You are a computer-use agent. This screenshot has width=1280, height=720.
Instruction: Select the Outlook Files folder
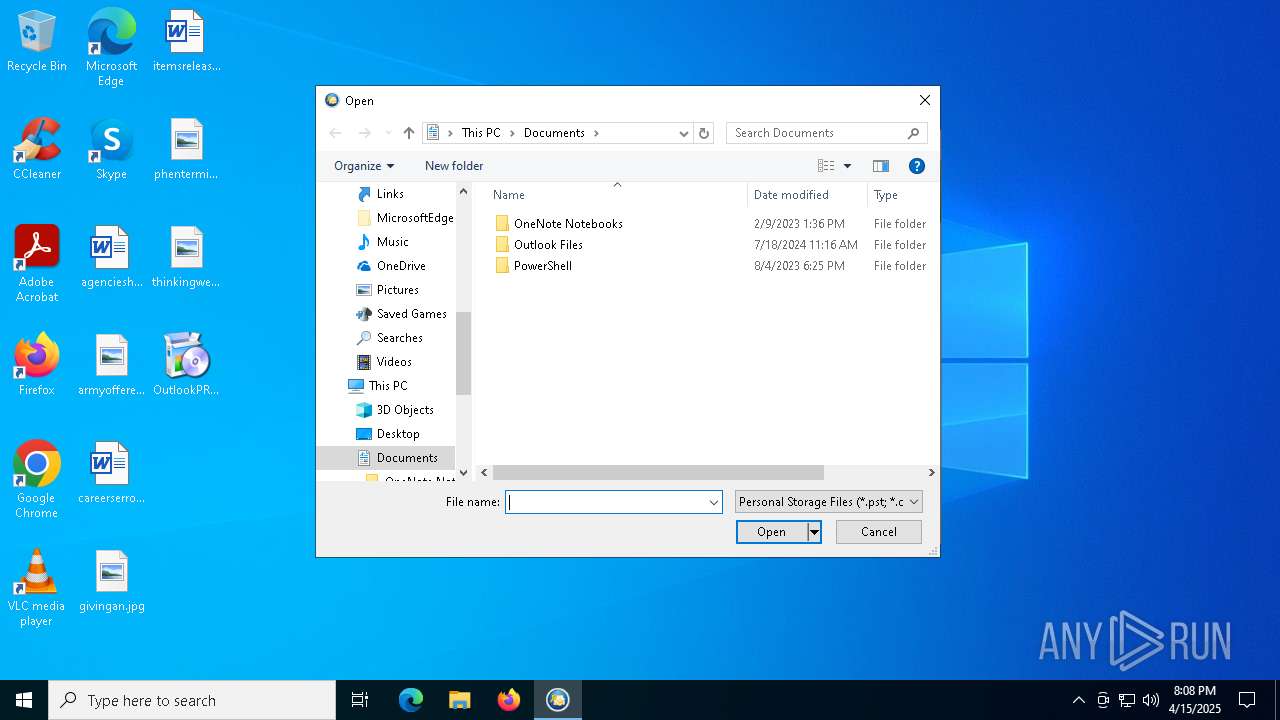point(548,245)
